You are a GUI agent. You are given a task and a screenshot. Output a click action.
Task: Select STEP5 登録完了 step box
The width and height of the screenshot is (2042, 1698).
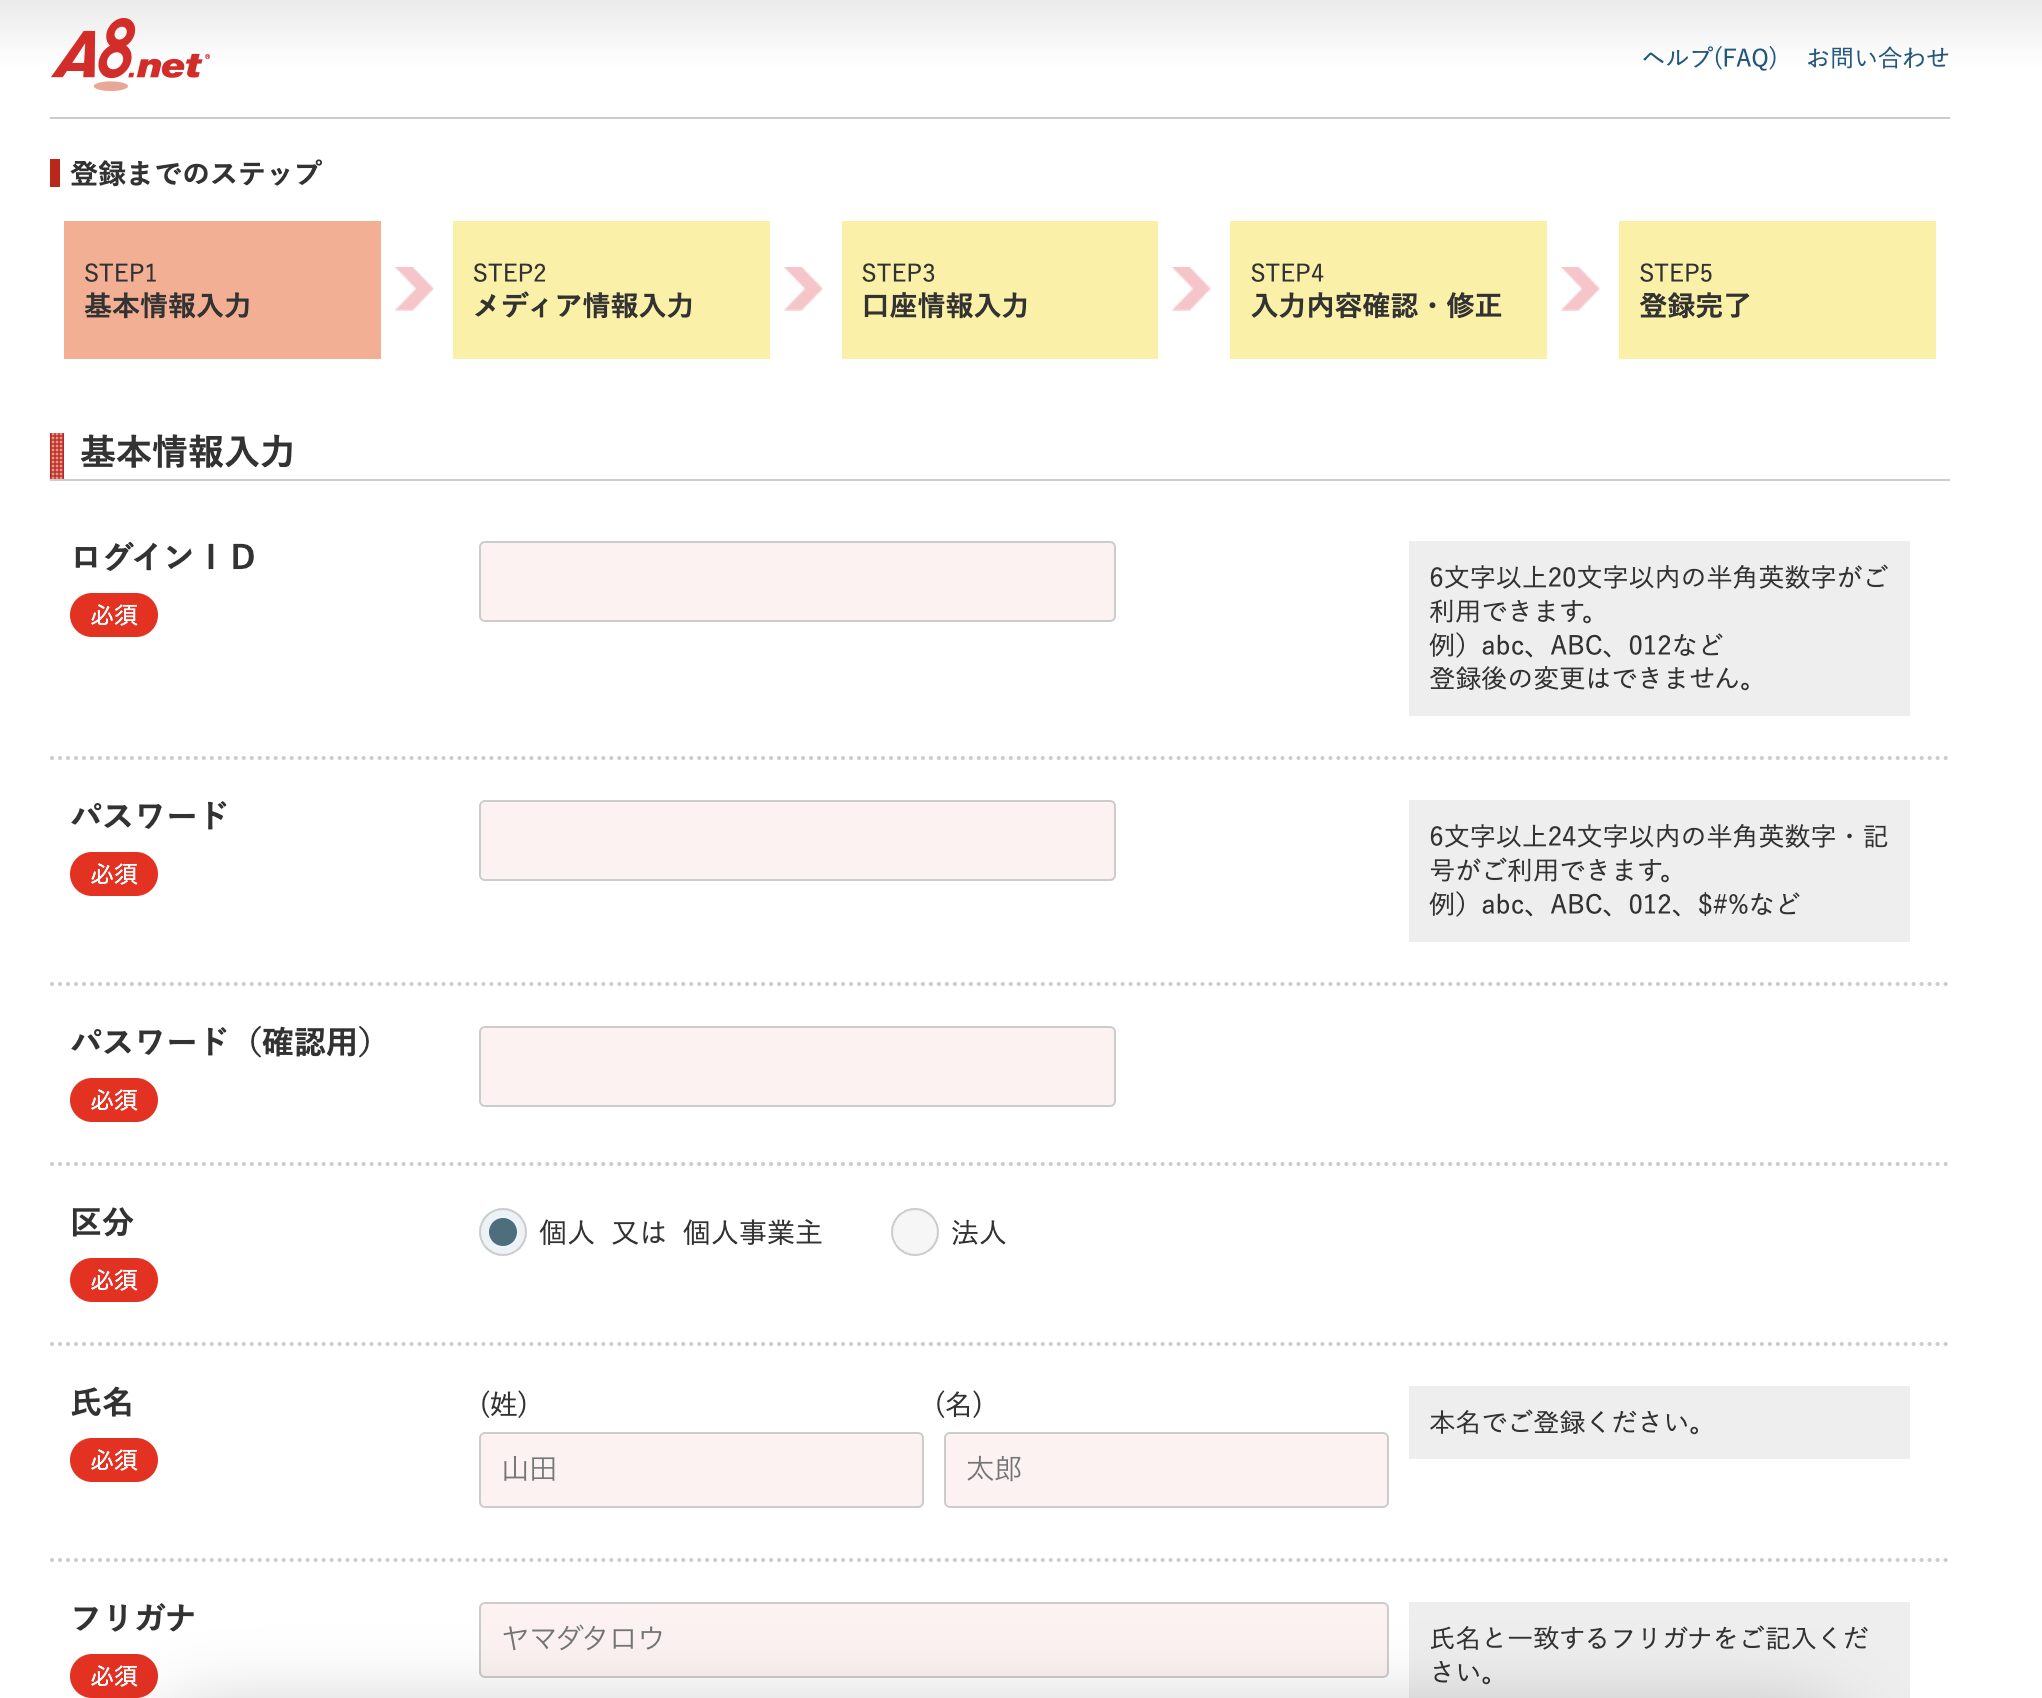tap(1777, 290)
